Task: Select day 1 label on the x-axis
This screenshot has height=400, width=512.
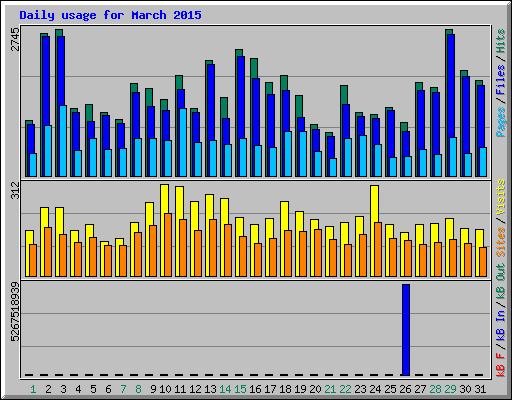Action: [33, 389]
